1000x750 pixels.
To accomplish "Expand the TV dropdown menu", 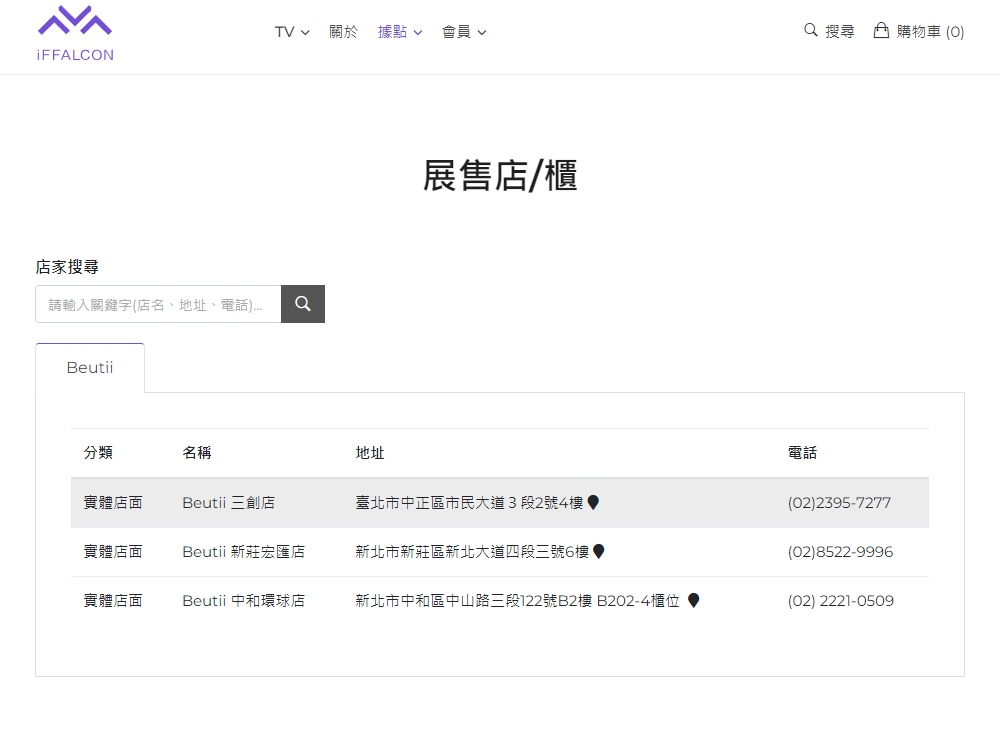I will coord(292,32).
